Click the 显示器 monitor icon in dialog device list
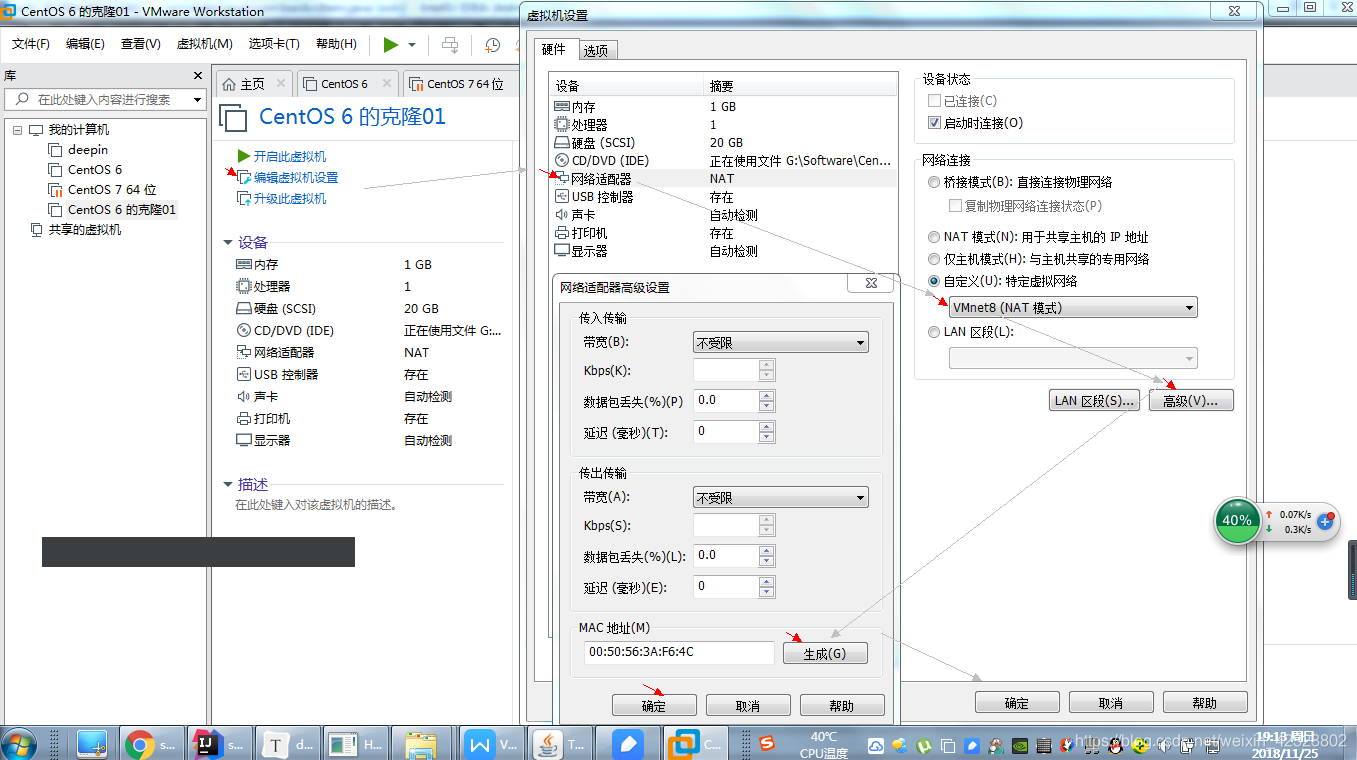The width and height of the screenshot is (1357, 760). pos(562,251)
